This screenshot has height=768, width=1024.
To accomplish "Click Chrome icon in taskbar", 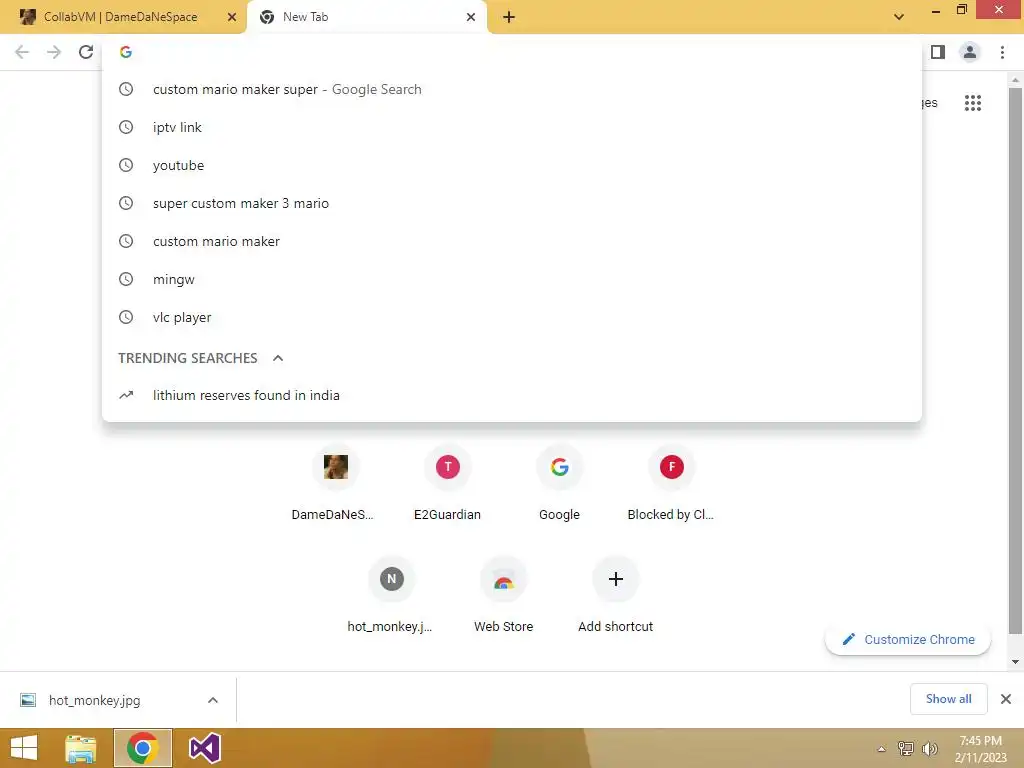I will coord(142,748).
